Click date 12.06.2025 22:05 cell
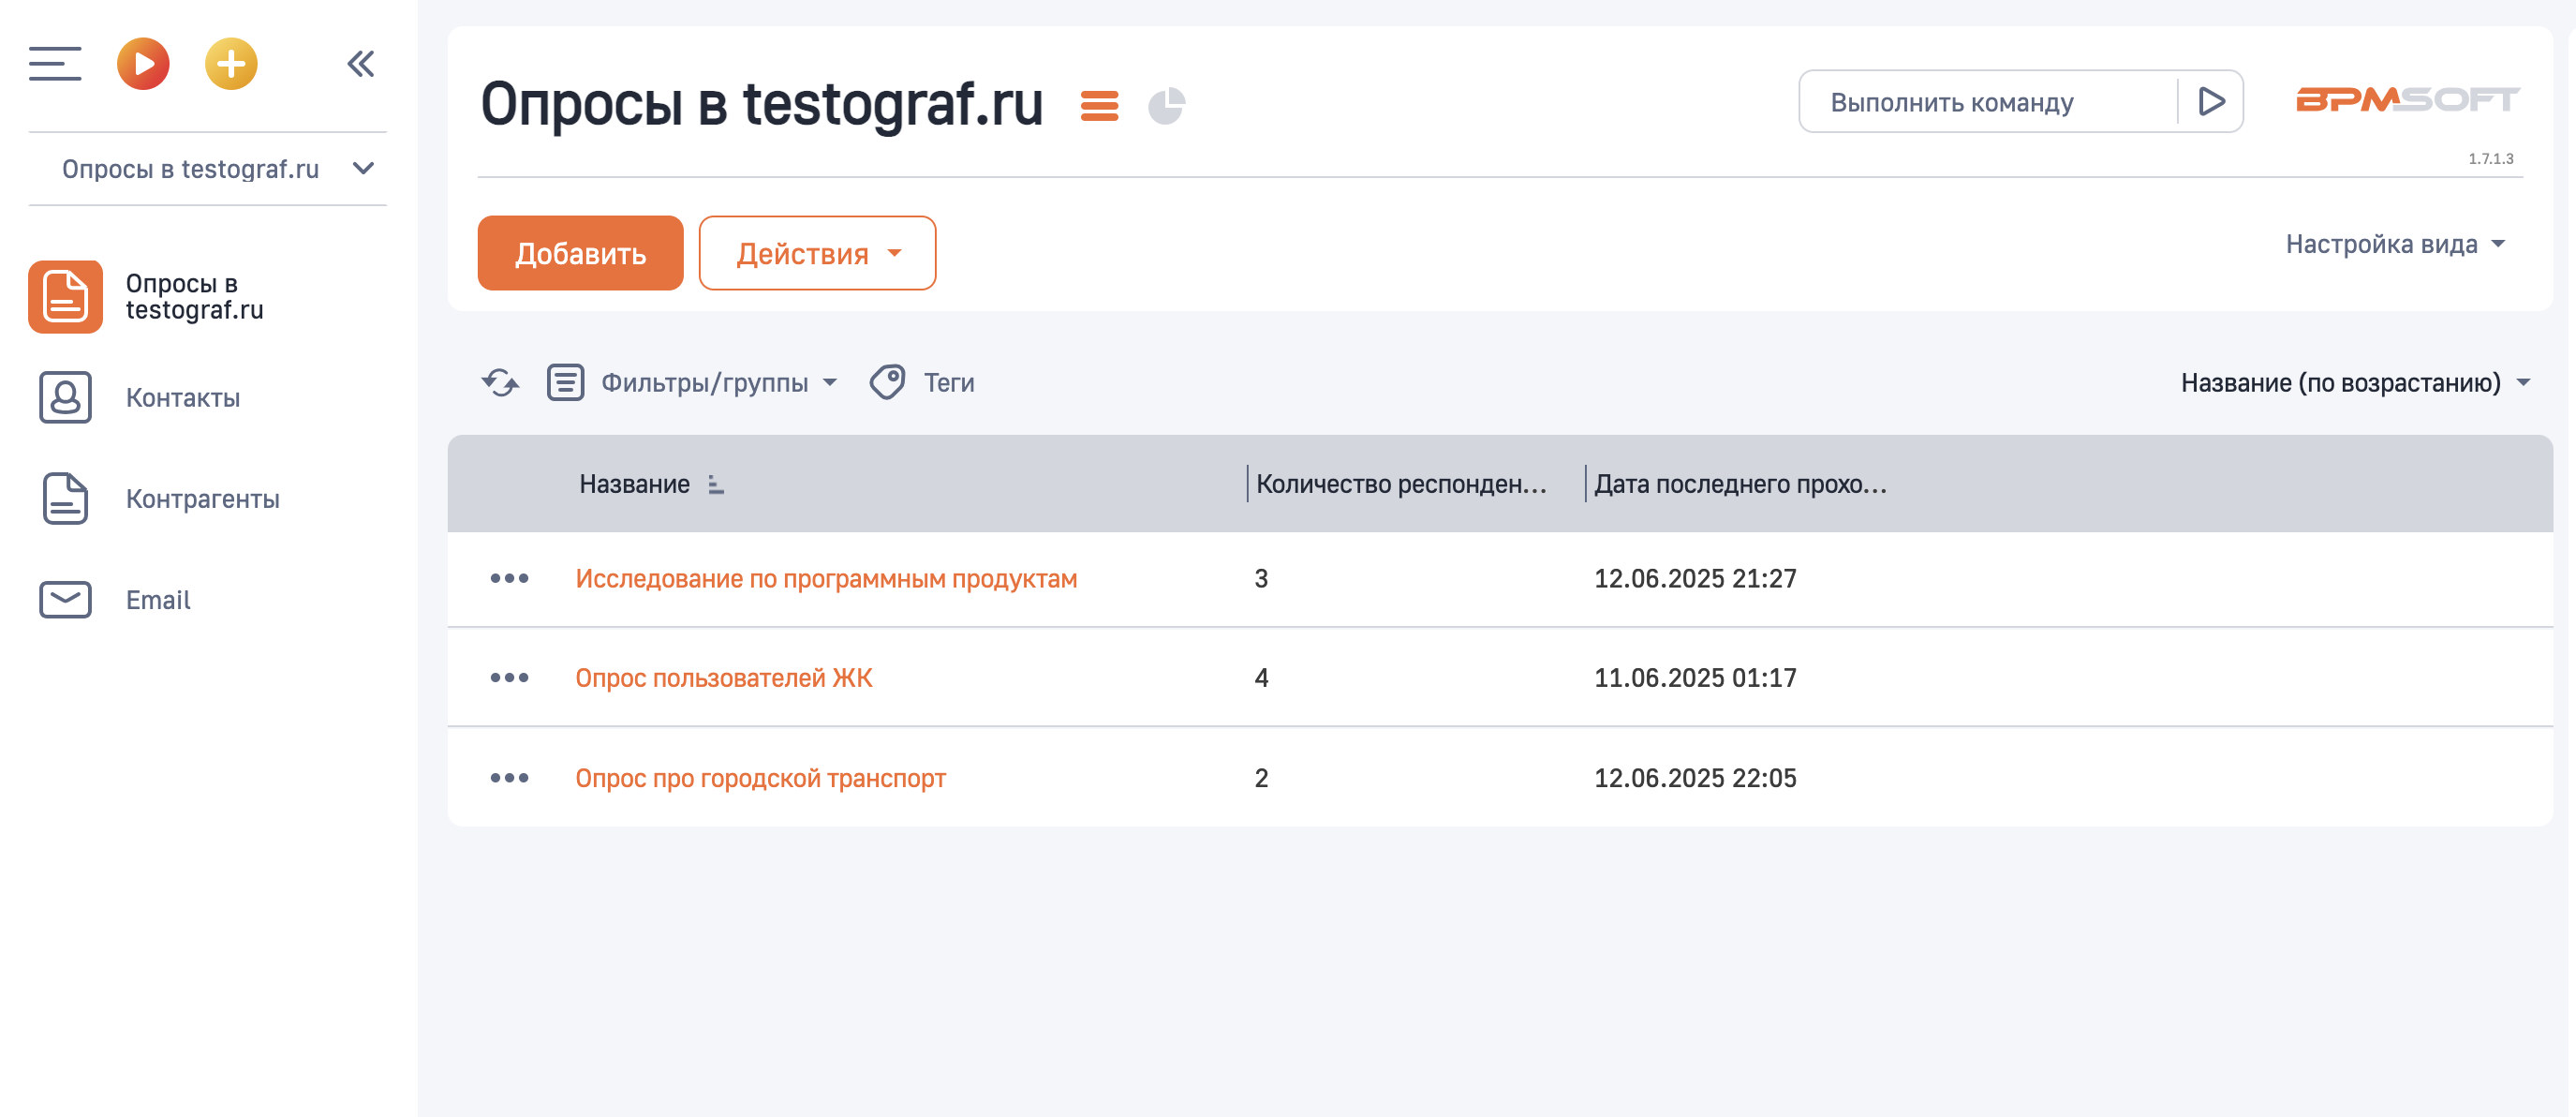Viewport: 2576px width, 1117px height. 1695,777
